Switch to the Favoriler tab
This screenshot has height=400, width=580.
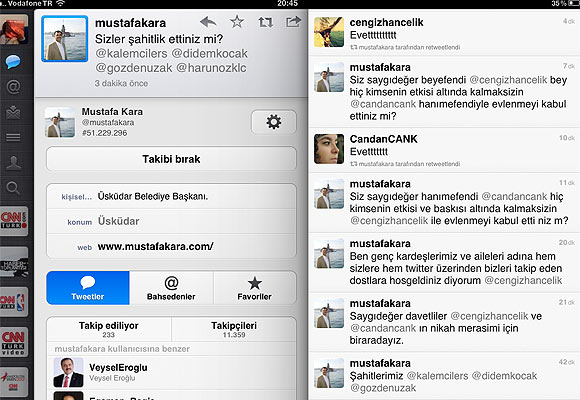click(x=255, y=288)
